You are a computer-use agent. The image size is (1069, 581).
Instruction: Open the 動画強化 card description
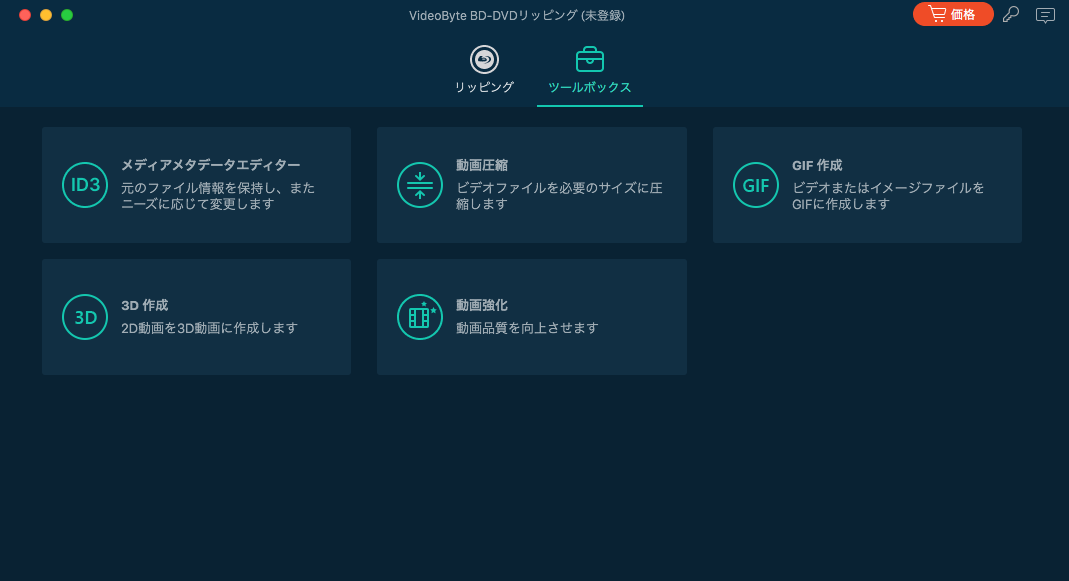[527, 328]
